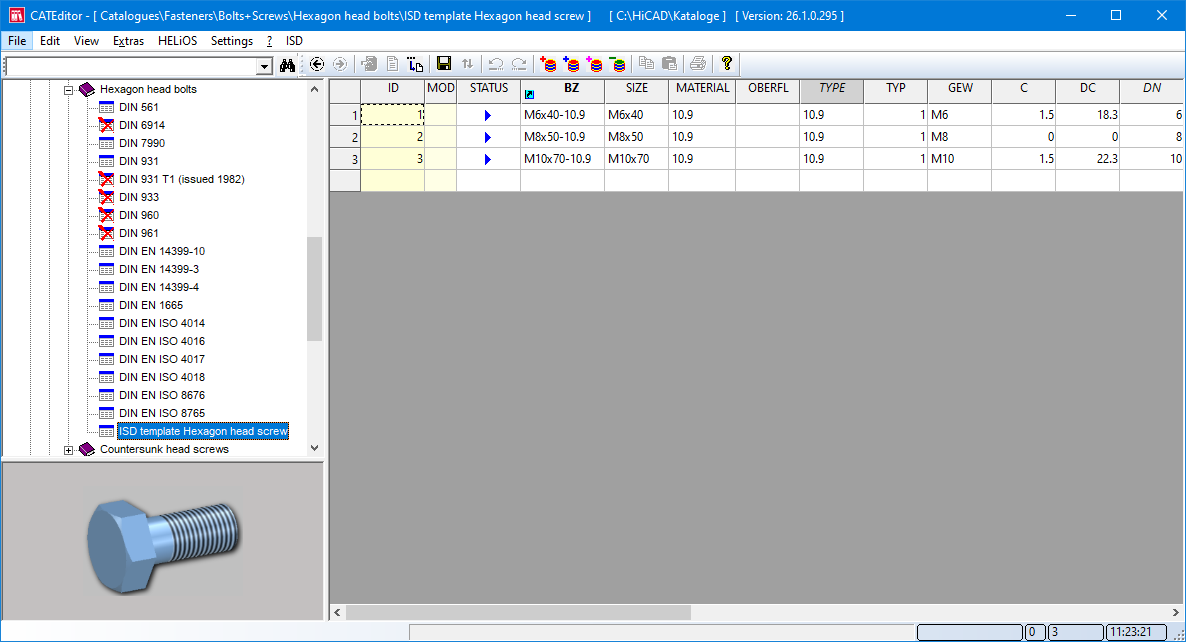The height and width of the screenshot is (642, 1186).
Task: Click the blank page toolbar icon
Action: [x=393, y=64]
